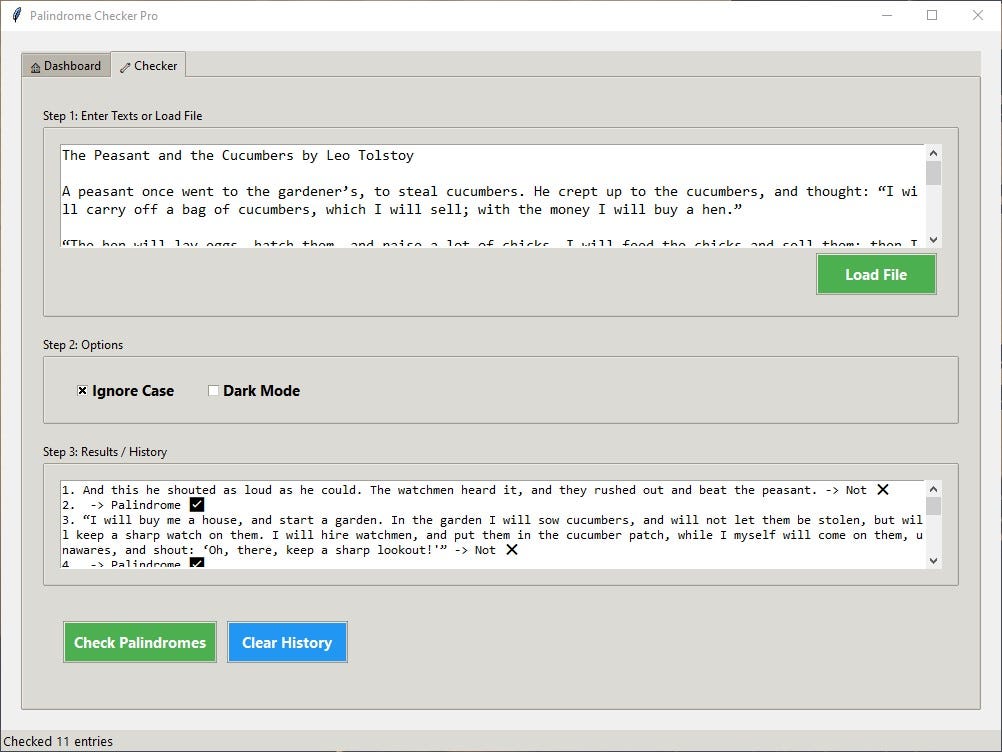The height and width of the screenshot is (752, 1002).
Task: Click the title 'The Peasant and the Cucumbers'
Action: coord(178,155)
